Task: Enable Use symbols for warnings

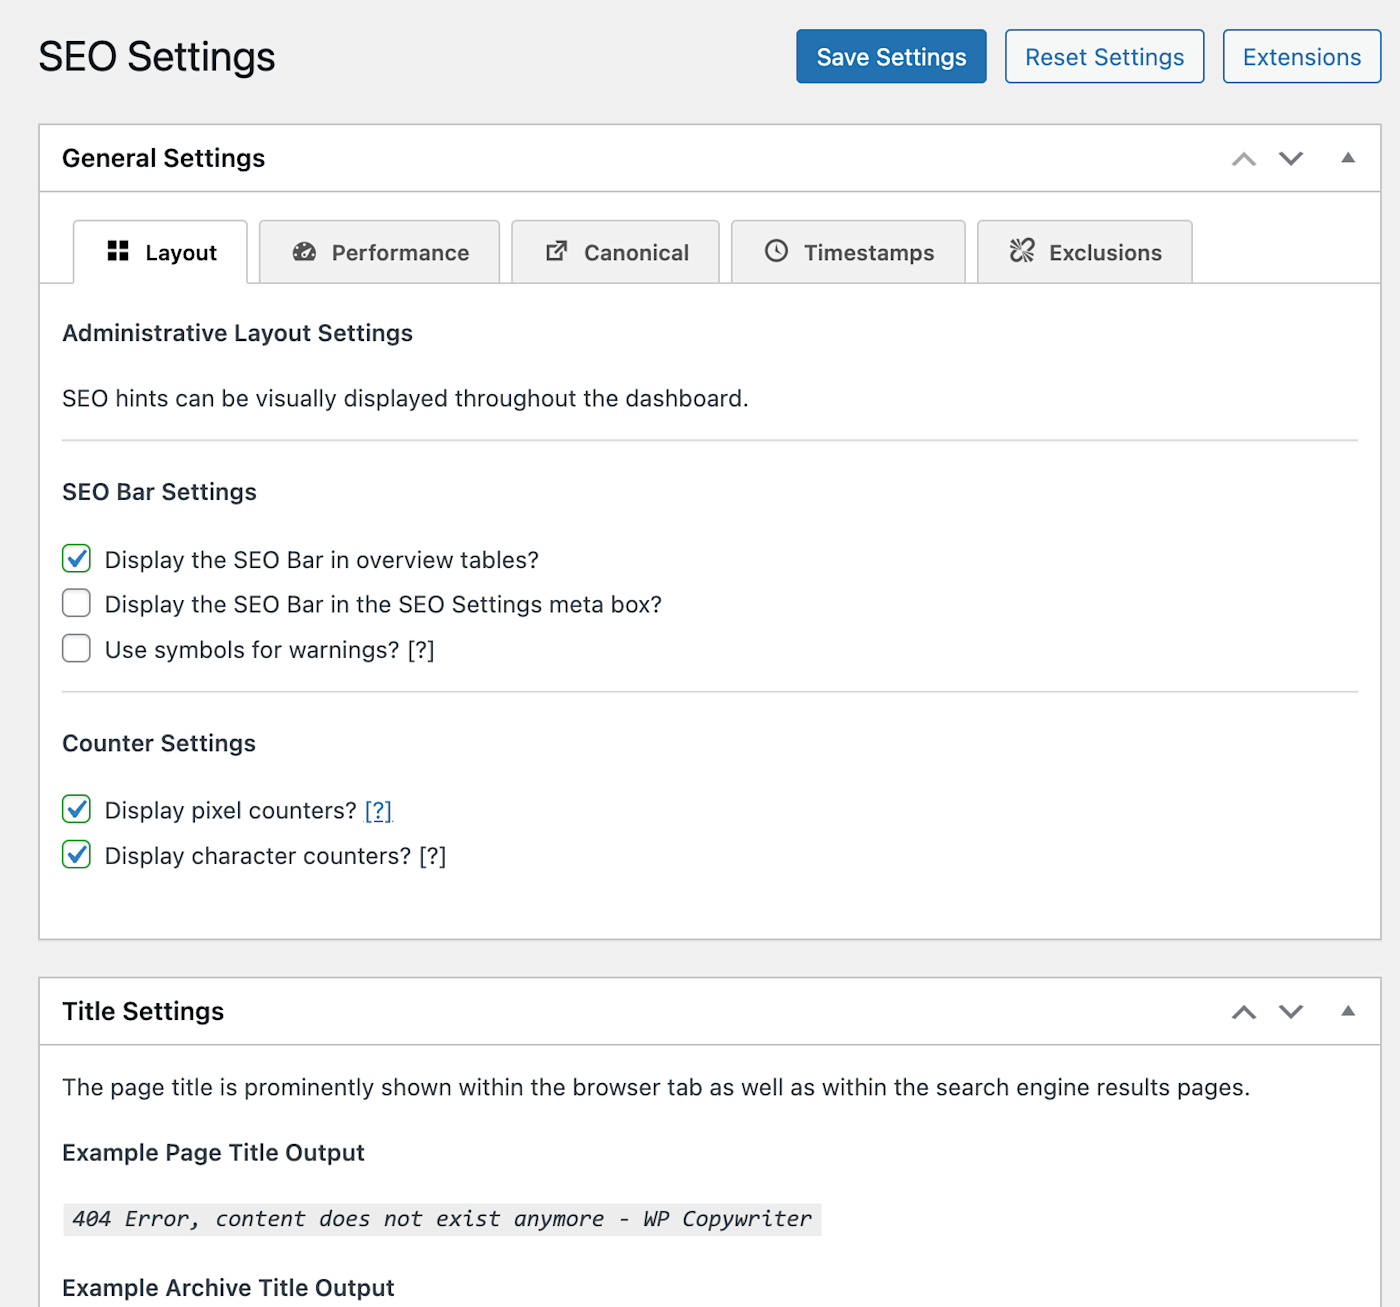Action: pos(77,649)
